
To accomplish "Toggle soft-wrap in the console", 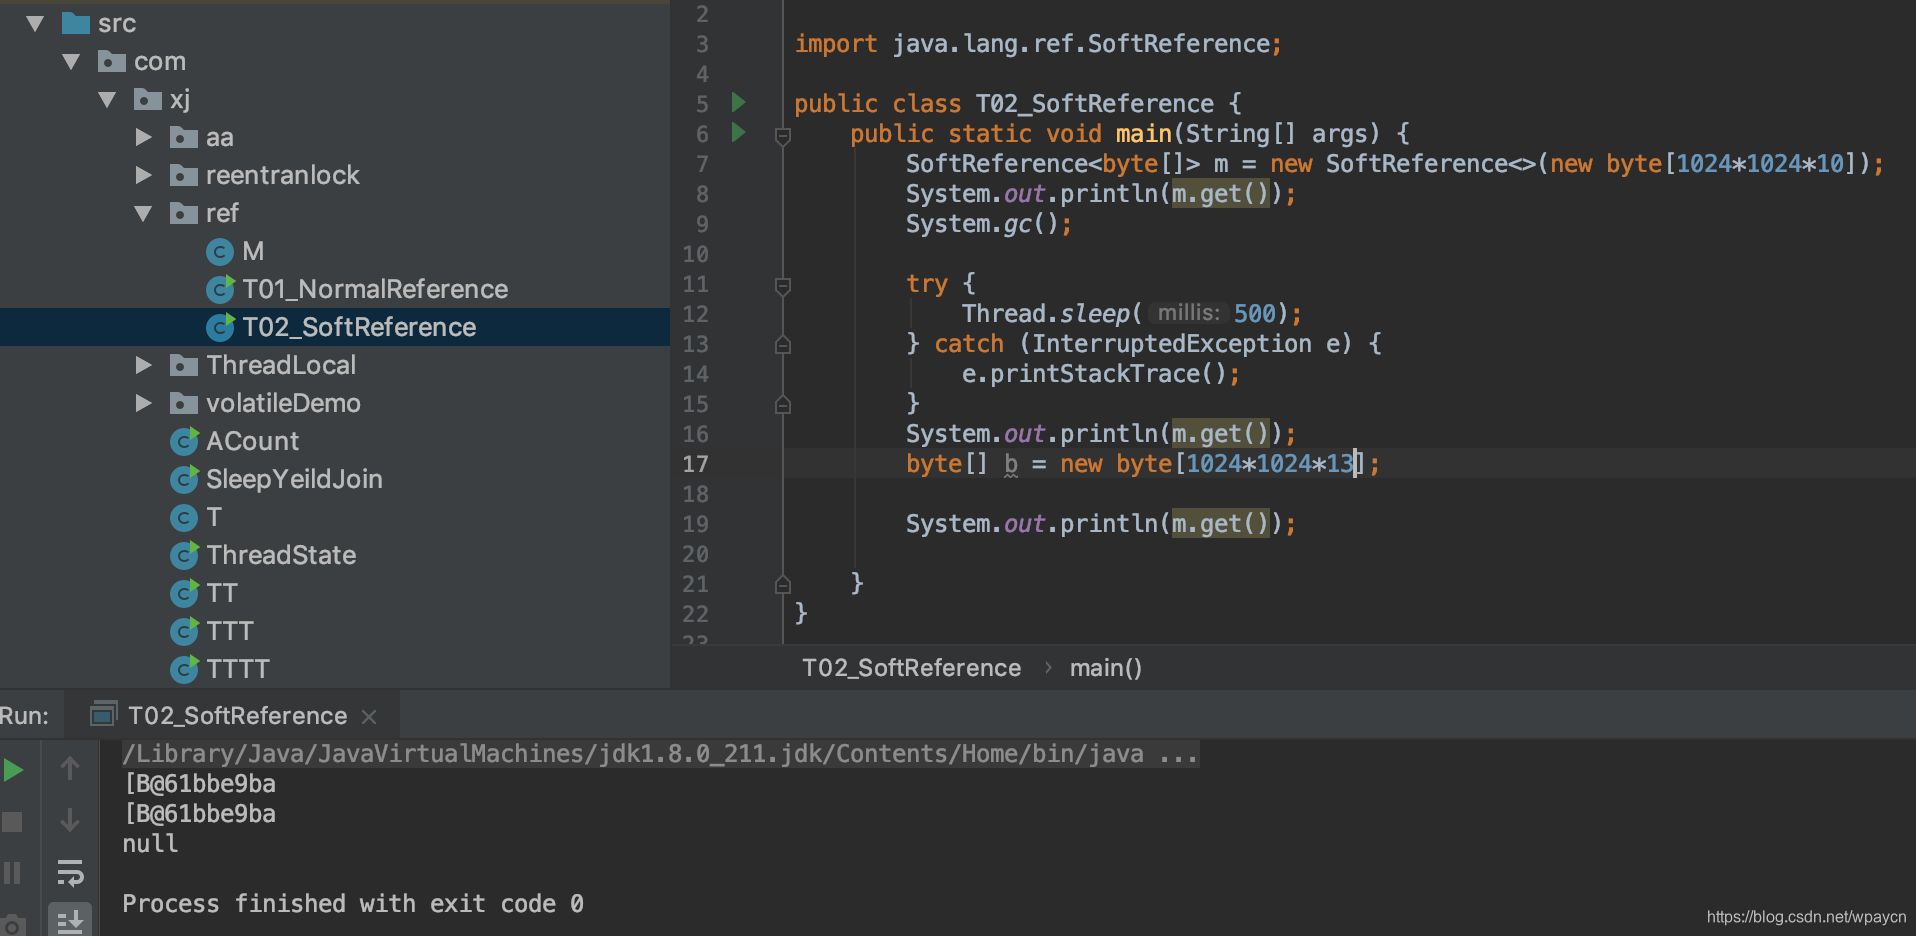I will coord(70,873).
